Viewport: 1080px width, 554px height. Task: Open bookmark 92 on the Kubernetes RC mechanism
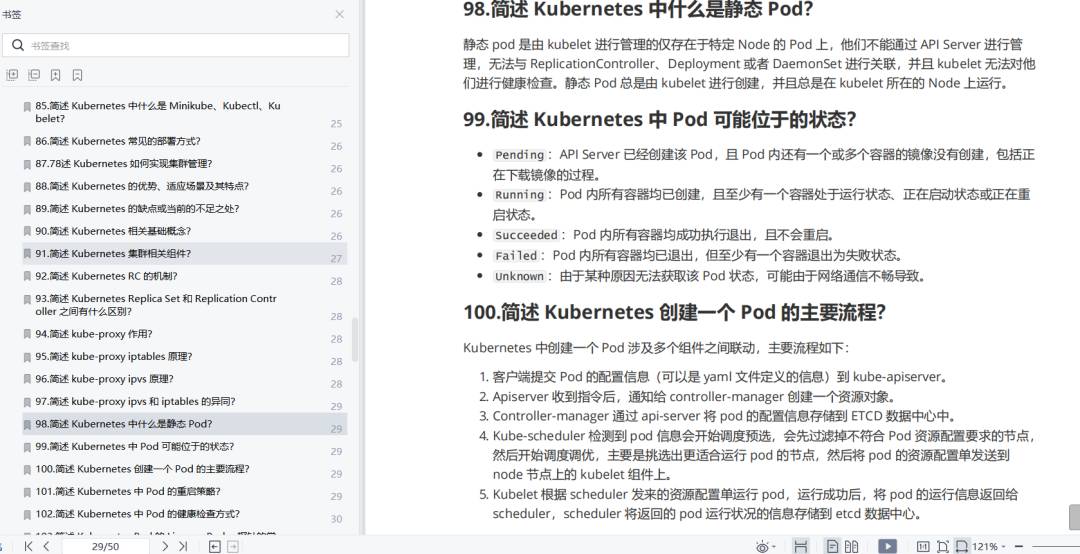pos(185,276)
